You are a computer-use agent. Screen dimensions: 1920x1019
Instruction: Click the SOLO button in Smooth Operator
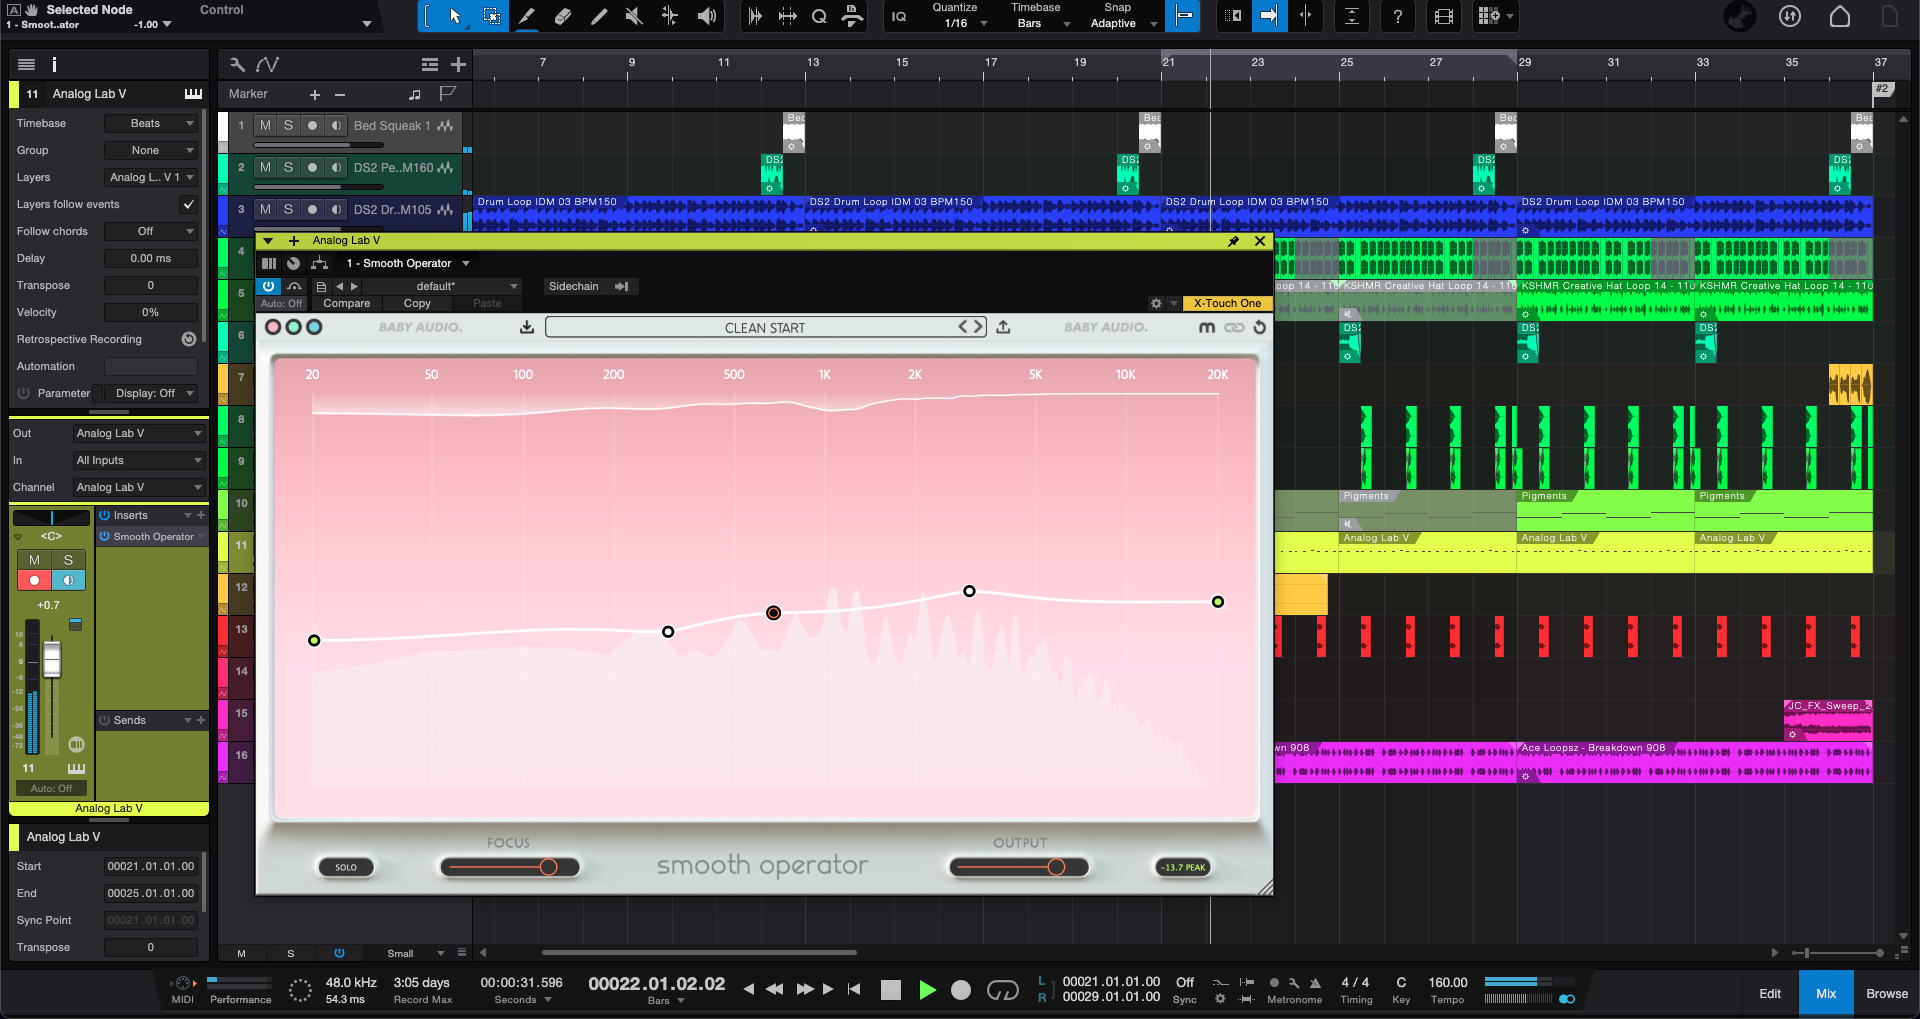346,867
